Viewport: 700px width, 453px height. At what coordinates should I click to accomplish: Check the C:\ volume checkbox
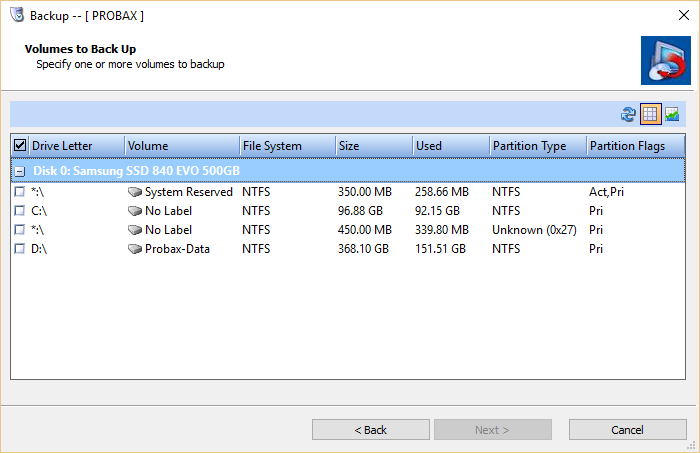click(20, 211)
